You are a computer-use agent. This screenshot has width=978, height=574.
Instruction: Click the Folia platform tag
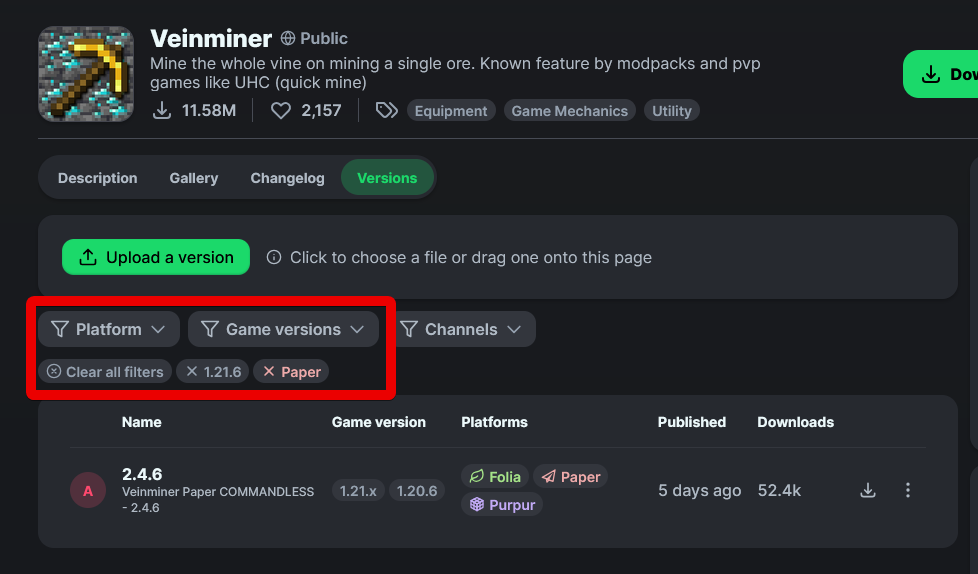495,477
